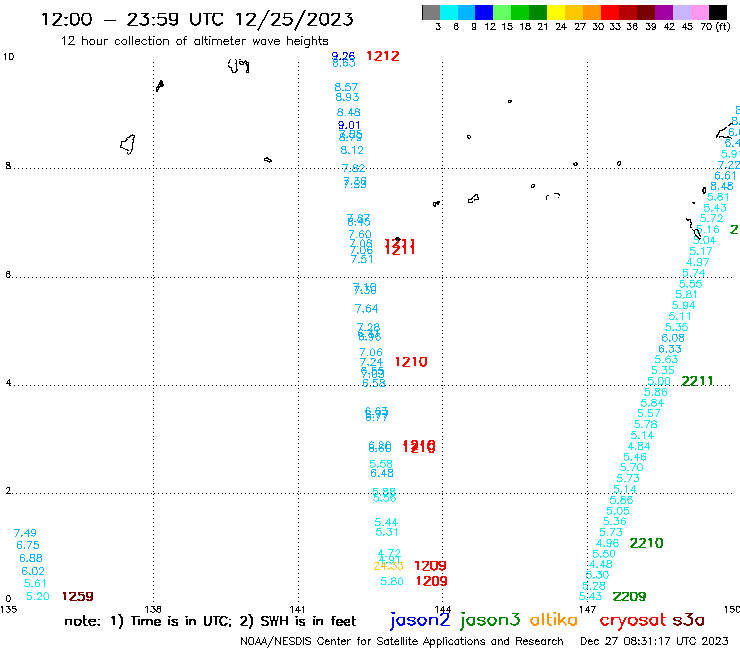Click the lavender 45 ft legend swatch
The width and height of the screenshot is (740, 650).
pyautogui.click(x=681, y=12)
